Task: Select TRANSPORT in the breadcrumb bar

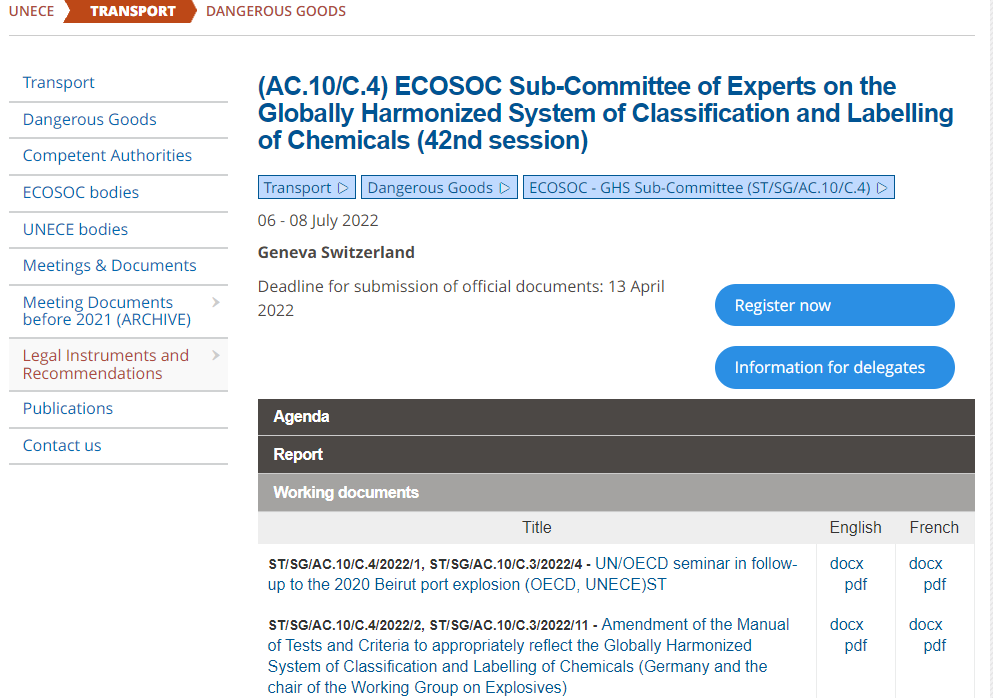Action: tap(132, 11)
